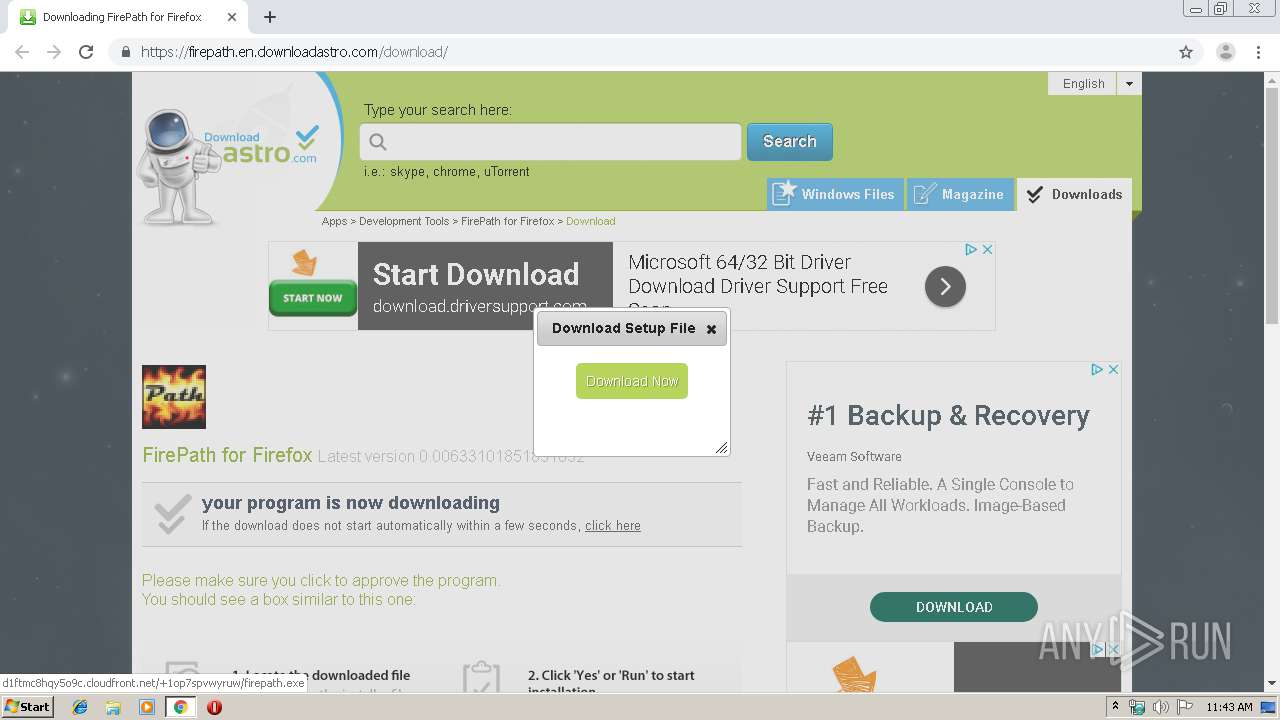Viewport: 1280px width, 720px height.
Task: Click the FirePath flame app icon
Action: [x=174, y=397]
